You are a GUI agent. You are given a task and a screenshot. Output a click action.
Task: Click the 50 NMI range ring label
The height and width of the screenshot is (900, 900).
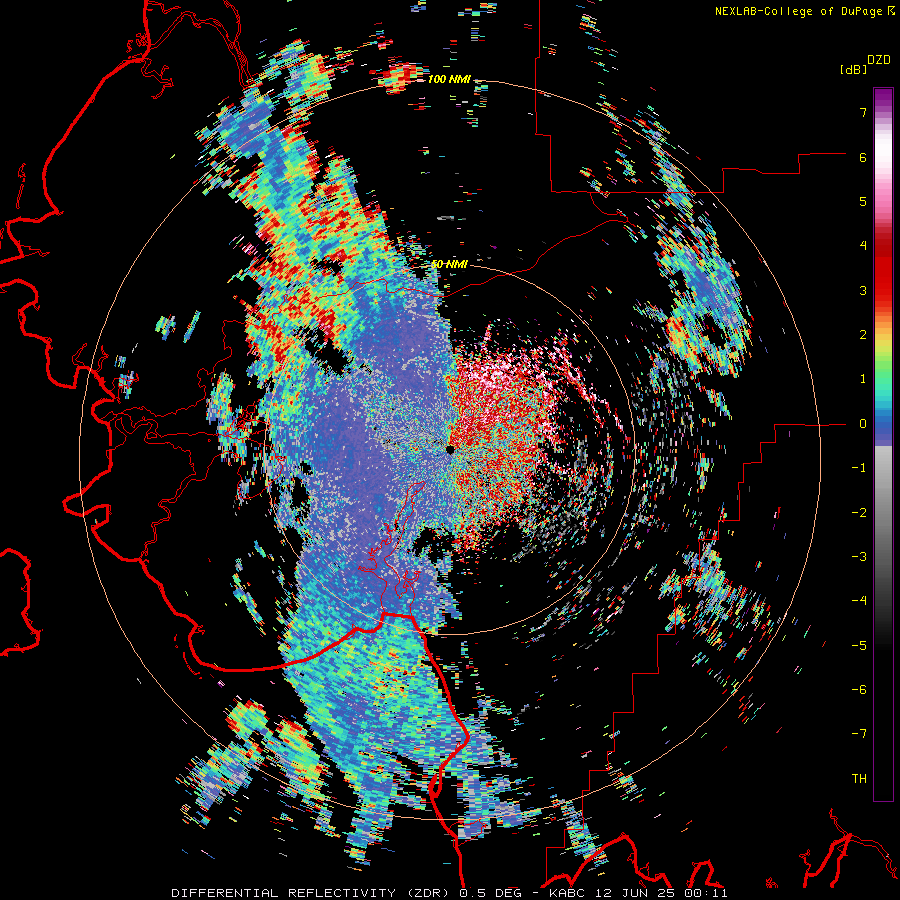point(449,264)
